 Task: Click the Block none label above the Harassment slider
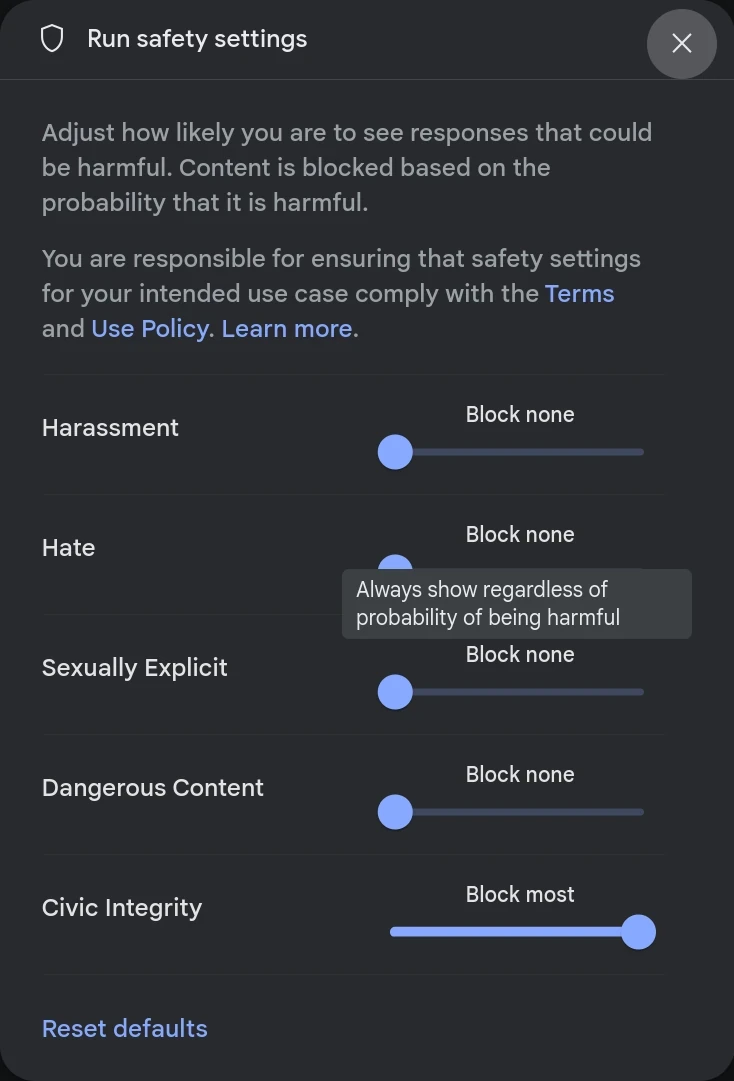pyautogui.click(x=520, y=414)
